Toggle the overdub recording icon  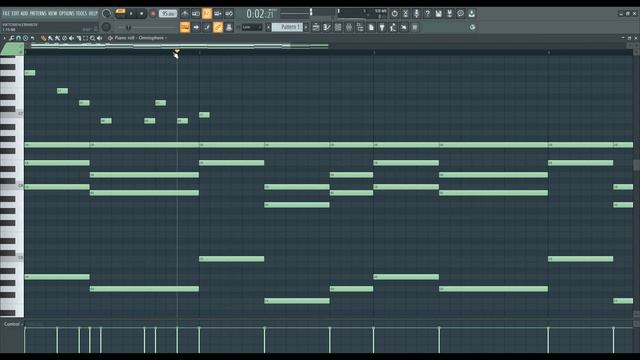218,13
